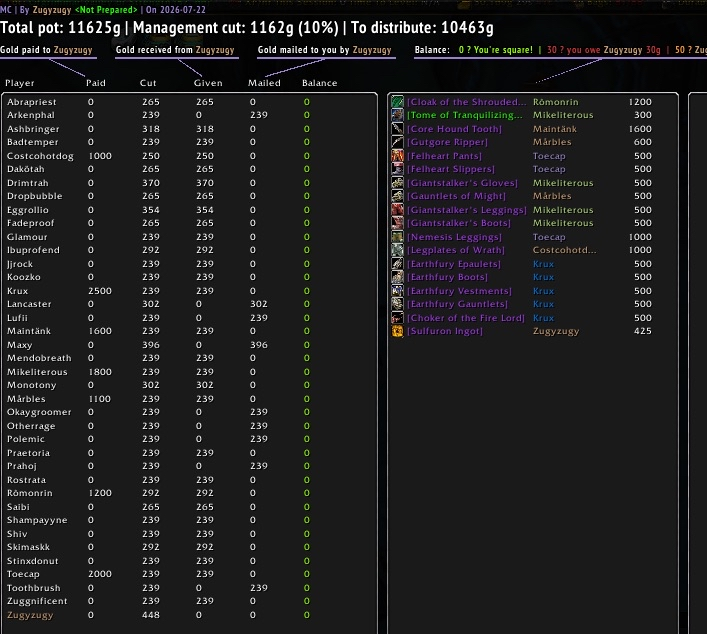Image resolution: width=707 pixels, height=634 pixels.
Task: Click the Earthfury Gauntlets item icon
Action: 397,304
